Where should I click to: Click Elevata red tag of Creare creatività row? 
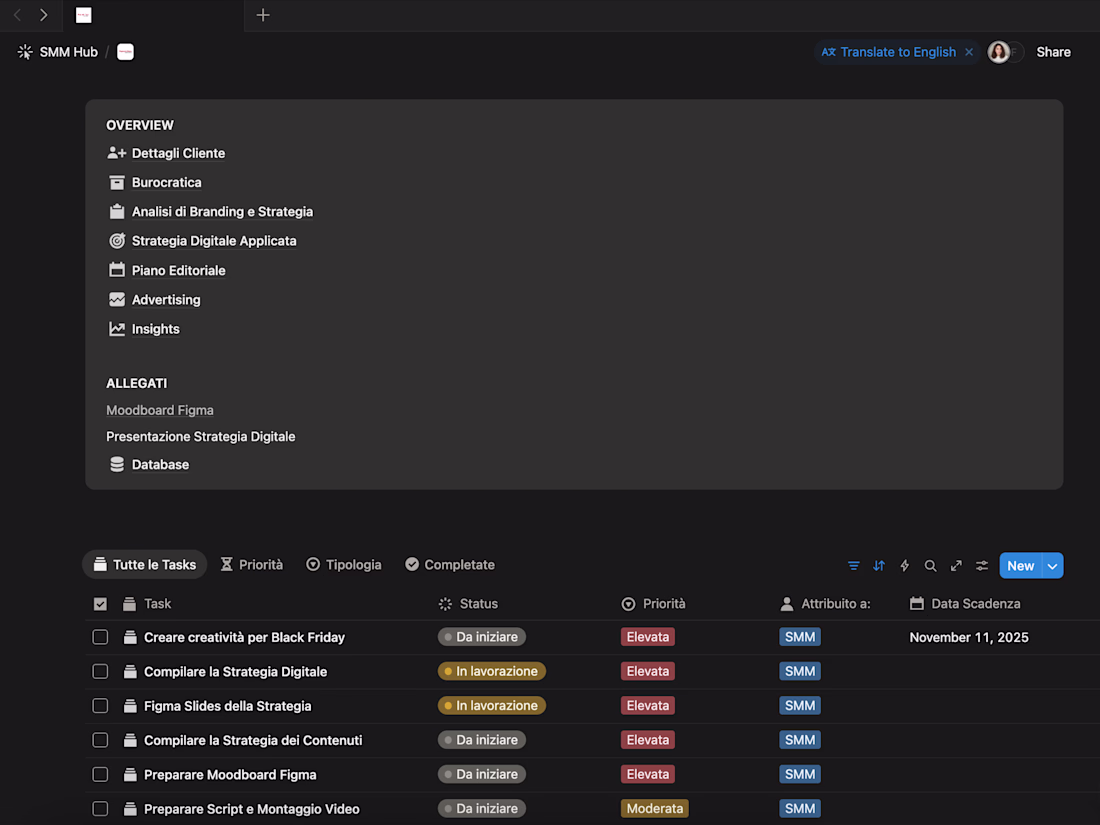point(648,637)
